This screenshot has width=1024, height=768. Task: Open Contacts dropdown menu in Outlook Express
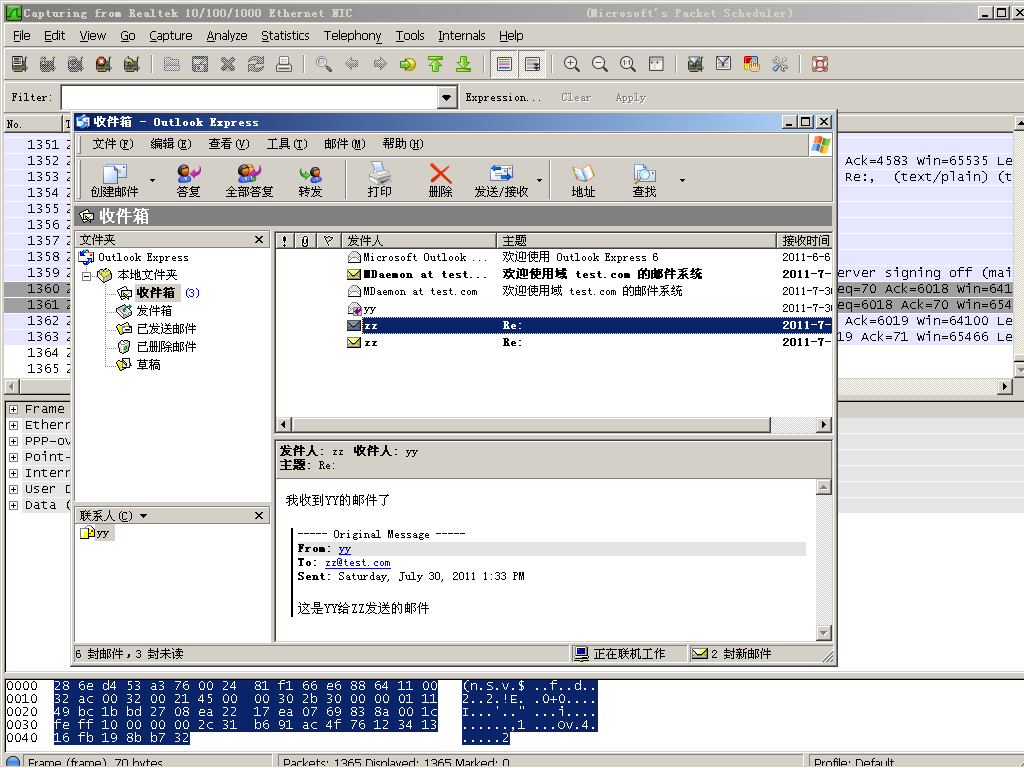click(x=144, y=516)
